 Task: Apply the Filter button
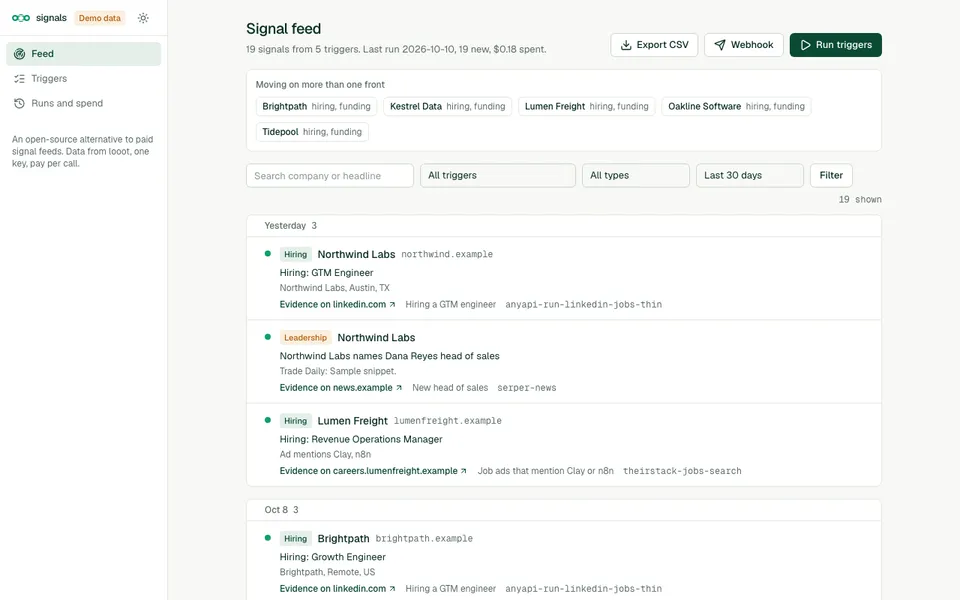pyautogui.click(x=831, y=175)
